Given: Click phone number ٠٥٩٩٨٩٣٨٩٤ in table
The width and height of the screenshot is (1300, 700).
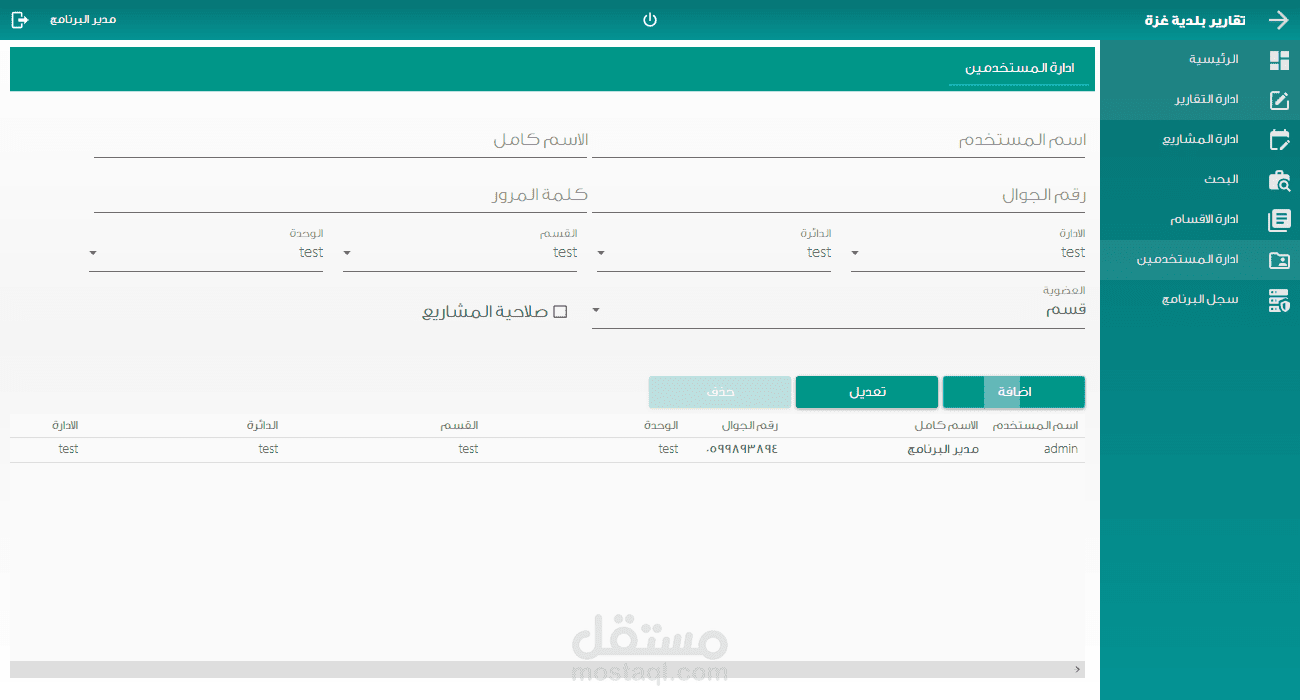Looking at the screenshot, I should pyautogui.click(x=742, y=449).
